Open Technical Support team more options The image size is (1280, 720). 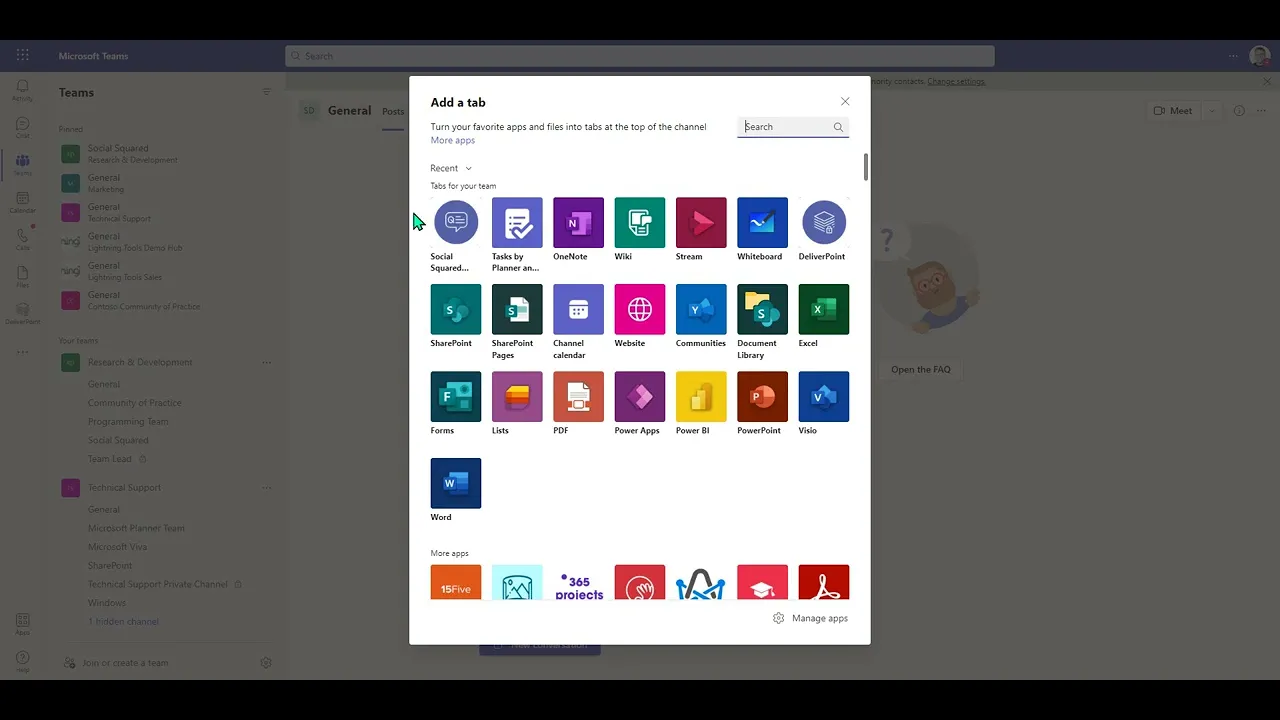coord(266,487)
